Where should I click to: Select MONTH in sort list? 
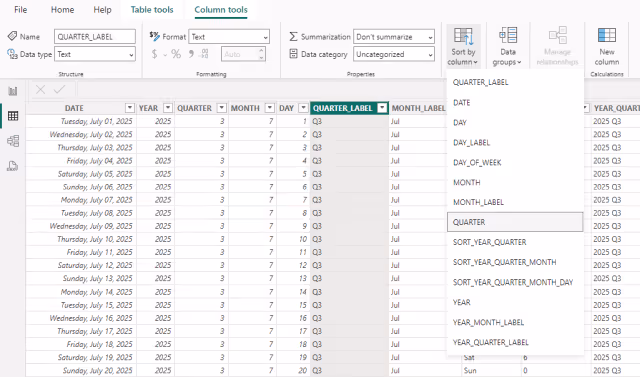coord(515,182)
